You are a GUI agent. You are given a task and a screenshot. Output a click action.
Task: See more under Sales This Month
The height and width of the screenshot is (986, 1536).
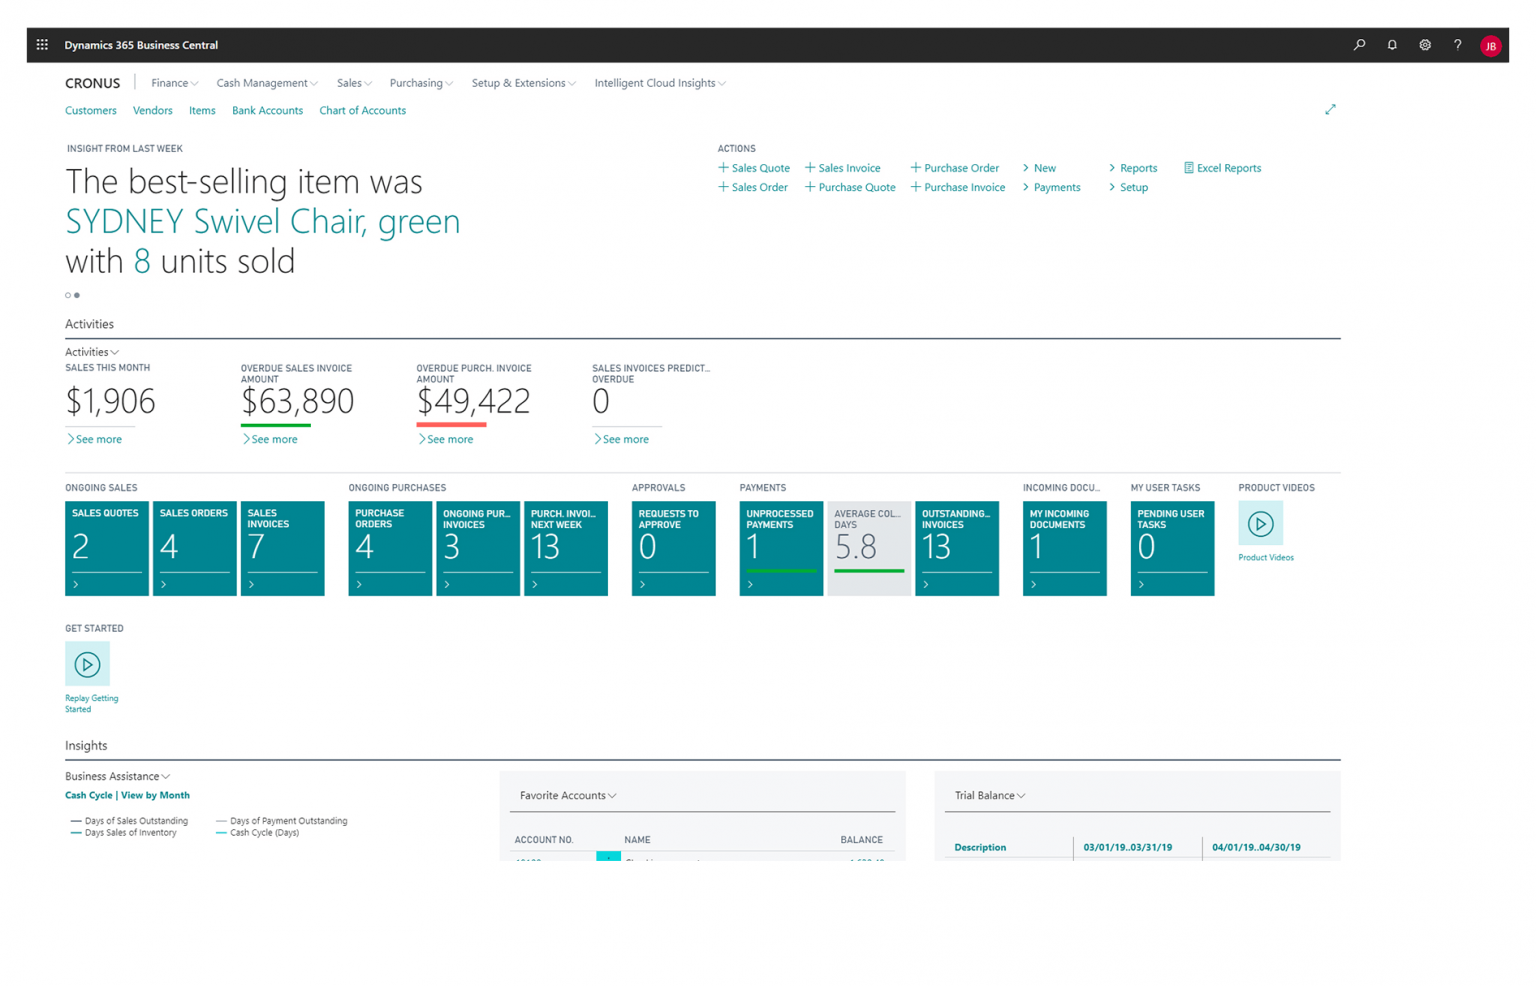(x=96, y=439)
